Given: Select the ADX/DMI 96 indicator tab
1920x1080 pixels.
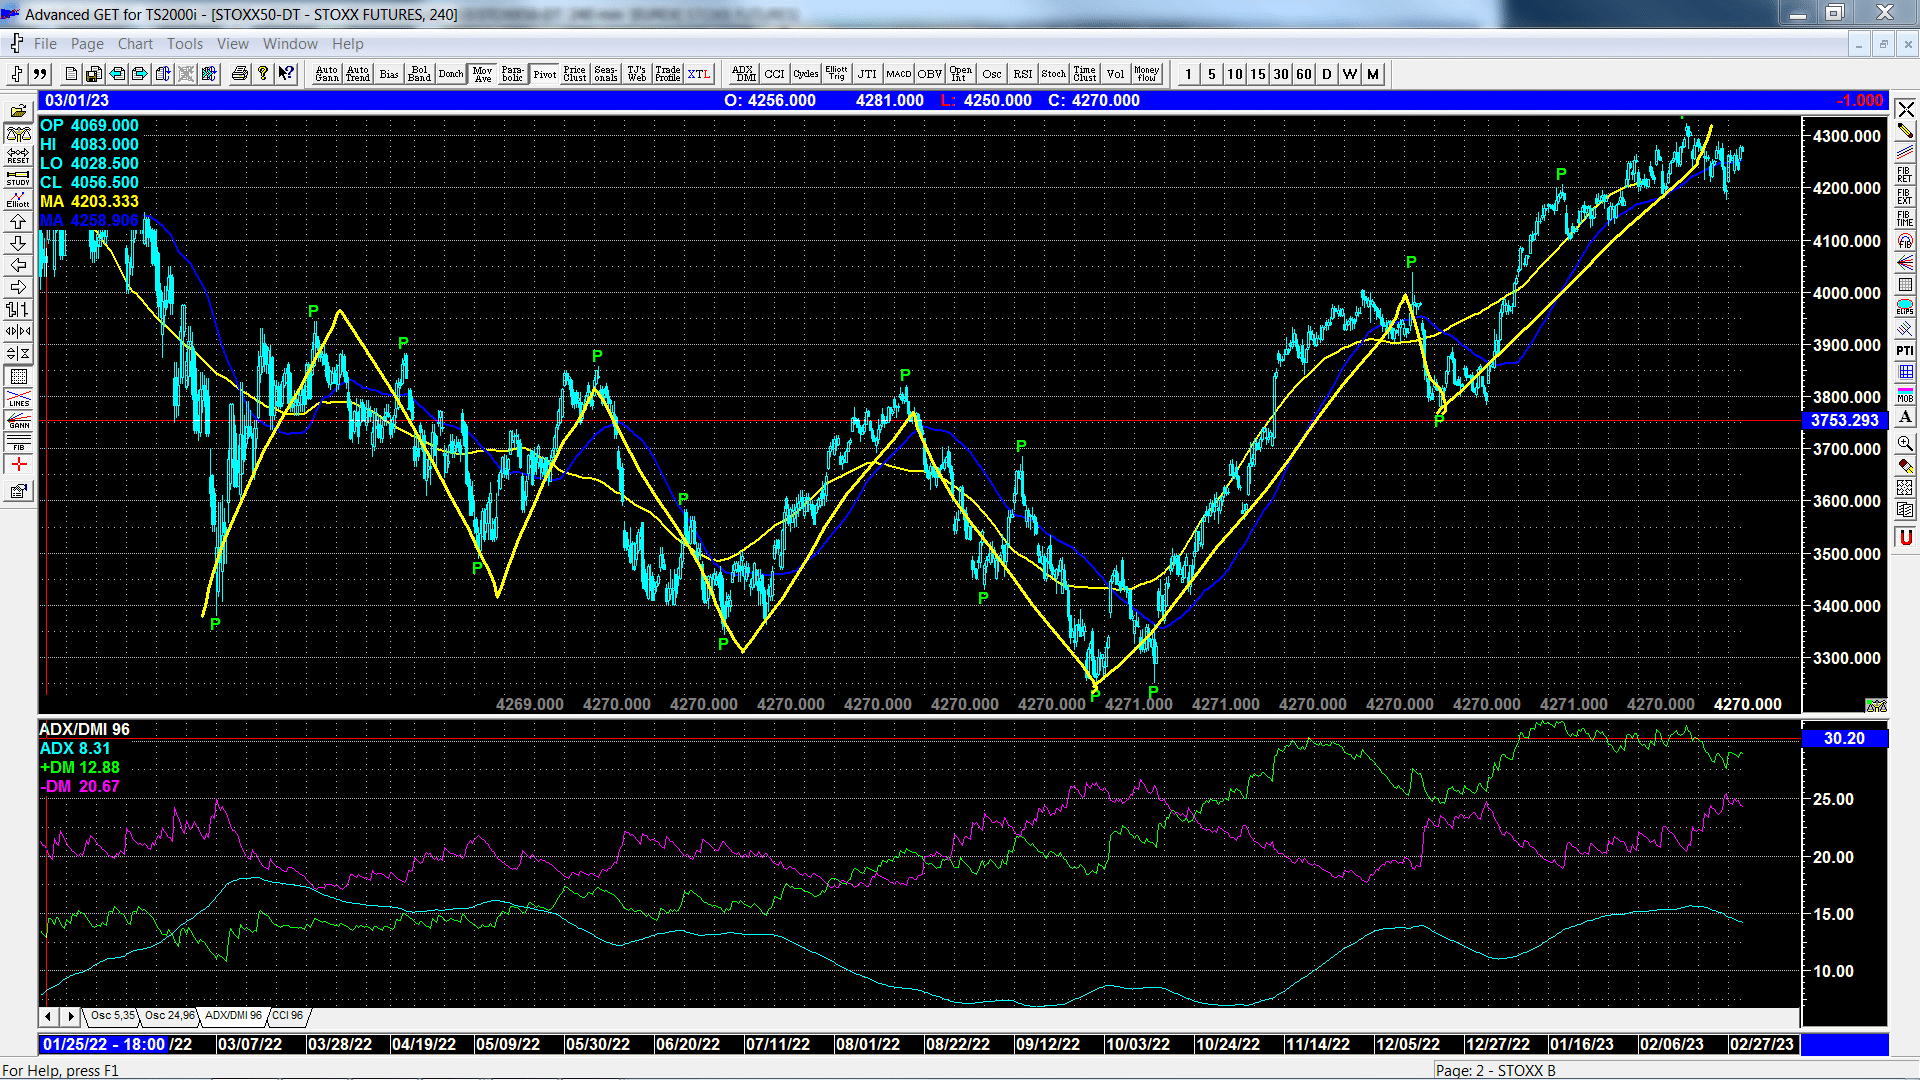Looking at the screenshot, I should click(233, 1015).
